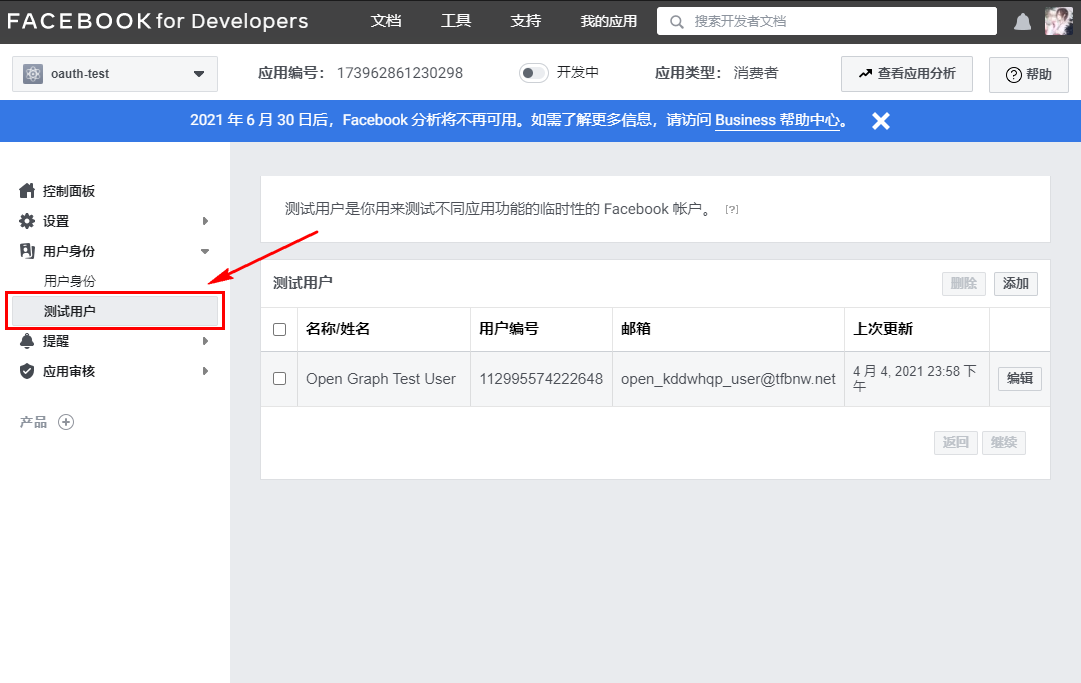This screenshot has height=683, width=1081.
Task: Click the 产品 label in sidebar
Action: pos(33,422)
